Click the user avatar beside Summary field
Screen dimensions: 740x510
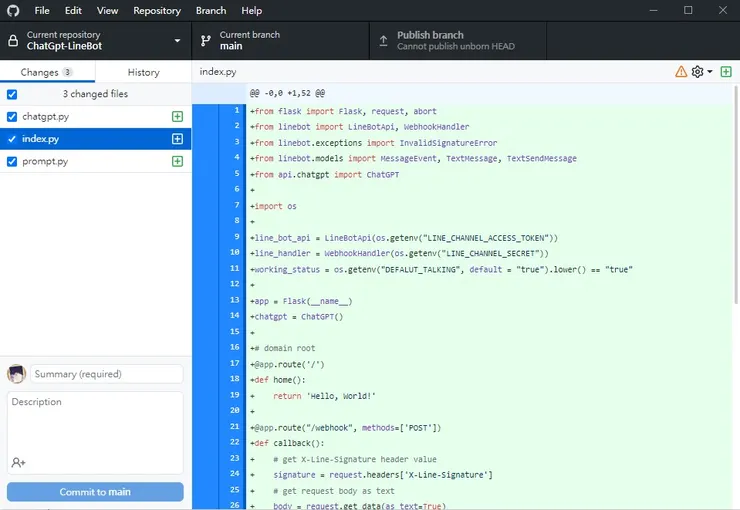[x=16, y=374]
